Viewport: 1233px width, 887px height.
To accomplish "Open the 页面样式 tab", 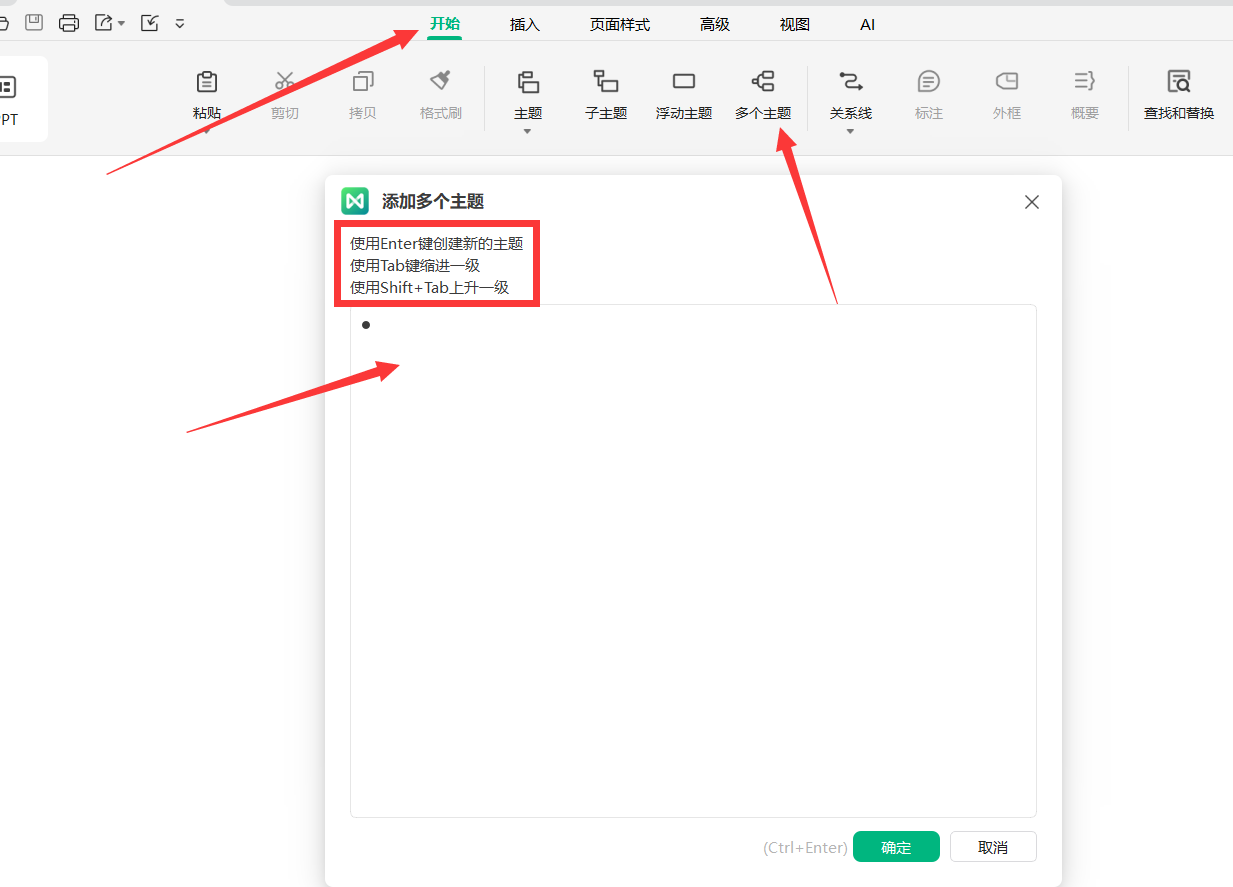I will 620,25.
